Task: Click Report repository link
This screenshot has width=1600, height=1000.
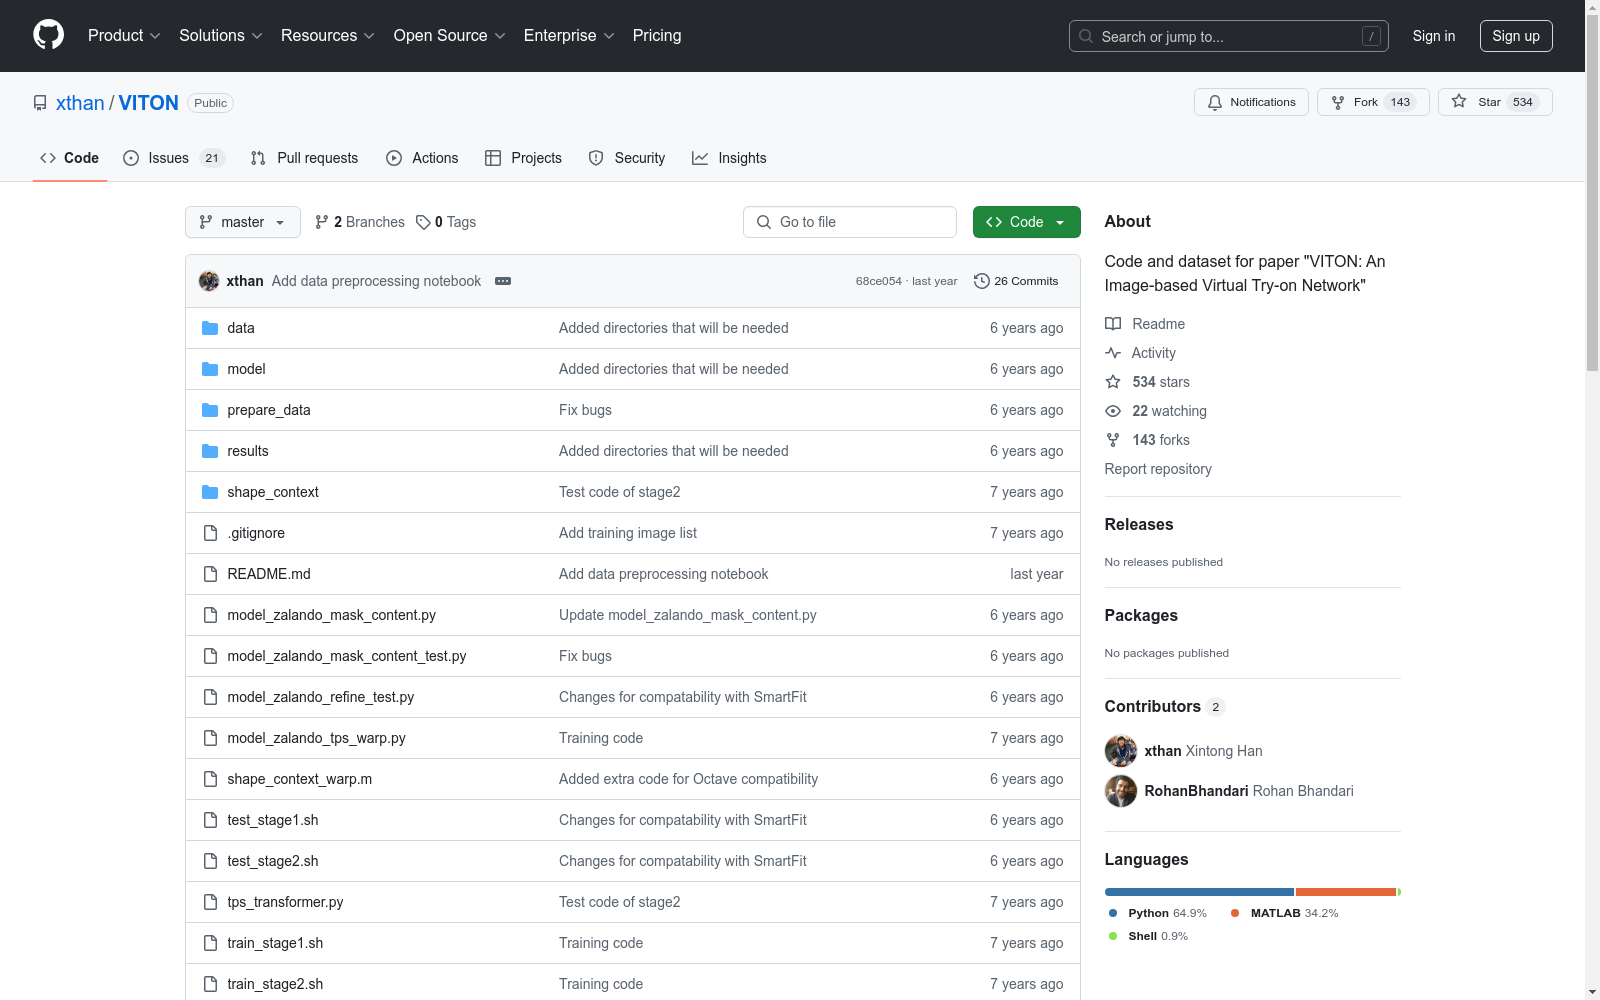Action: click(1158, 469)
